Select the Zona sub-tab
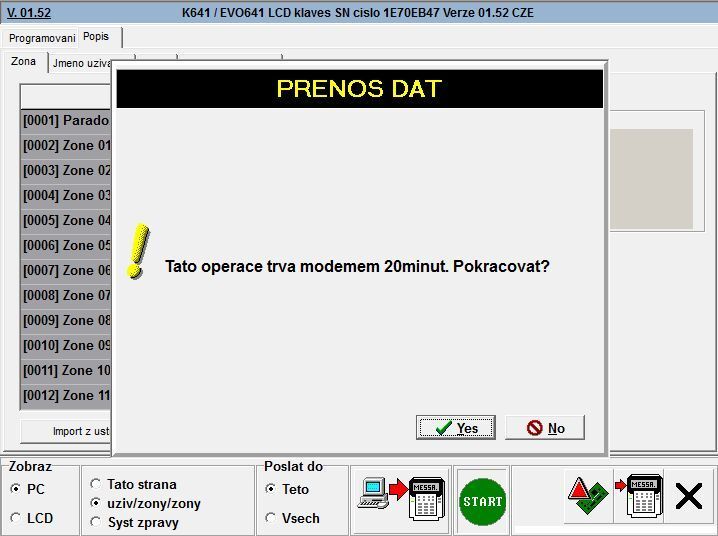 coord(23,62)
